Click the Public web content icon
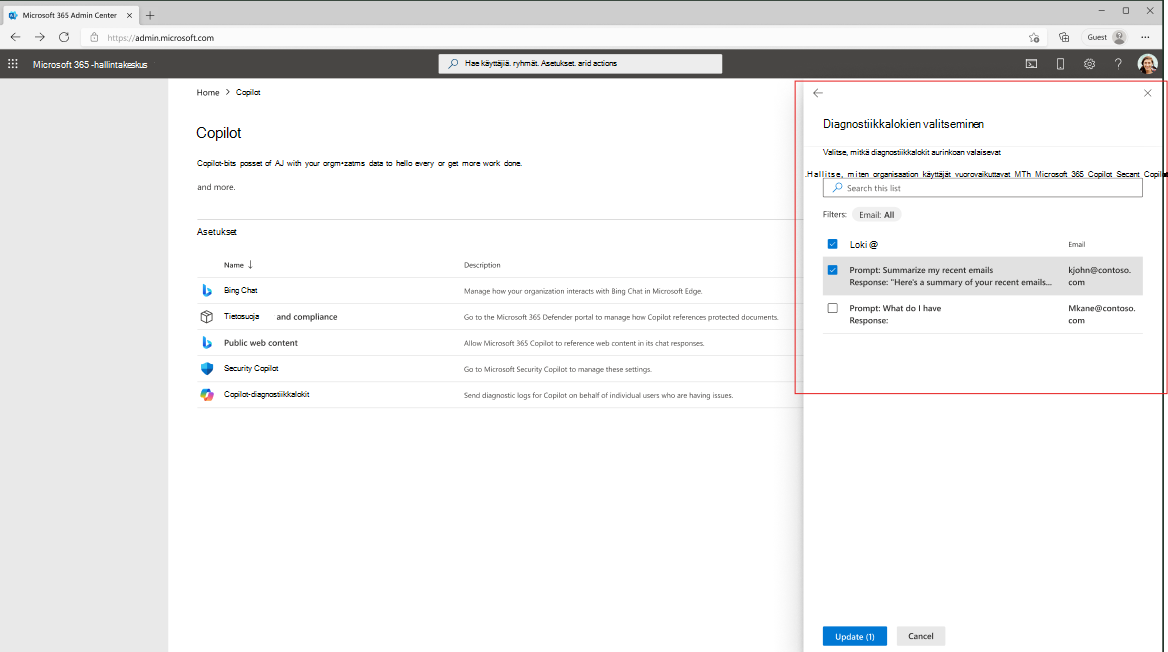This screenshot has width=1168, height=652. [207, 343]
